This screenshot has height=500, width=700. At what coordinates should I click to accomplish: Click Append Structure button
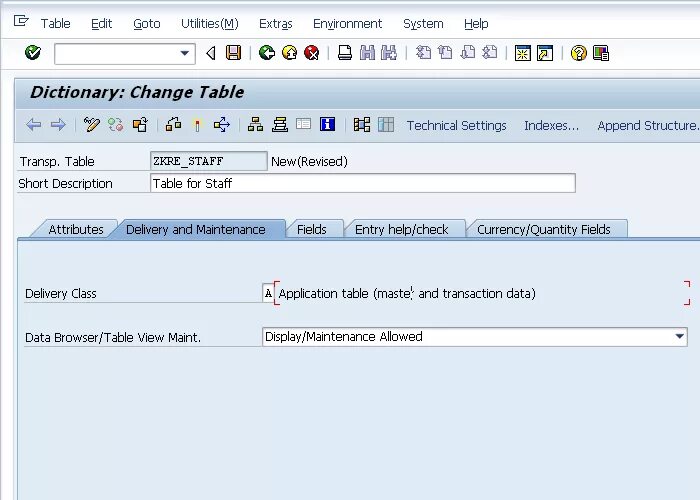pyautogui.click(x=648, y=125)
